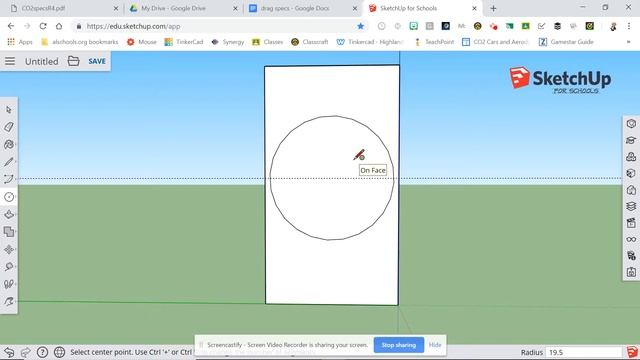Click the Untitled model name
The image size is (640, 360).
click(x=42, y=61)
